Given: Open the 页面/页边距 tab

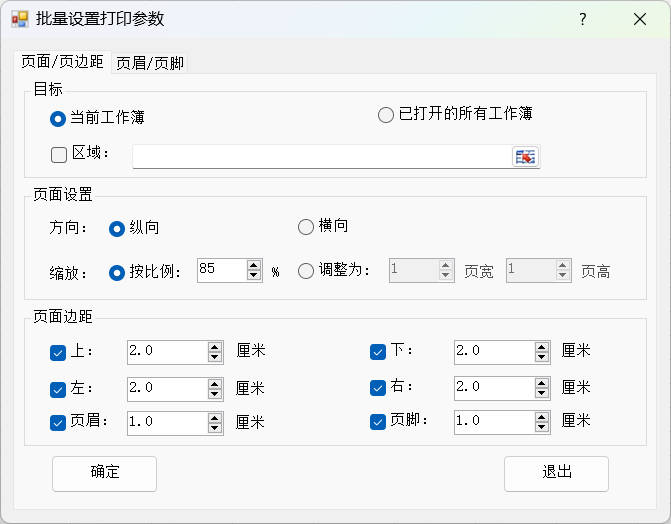Looking at the screenshot, I should tap(62, 62).
